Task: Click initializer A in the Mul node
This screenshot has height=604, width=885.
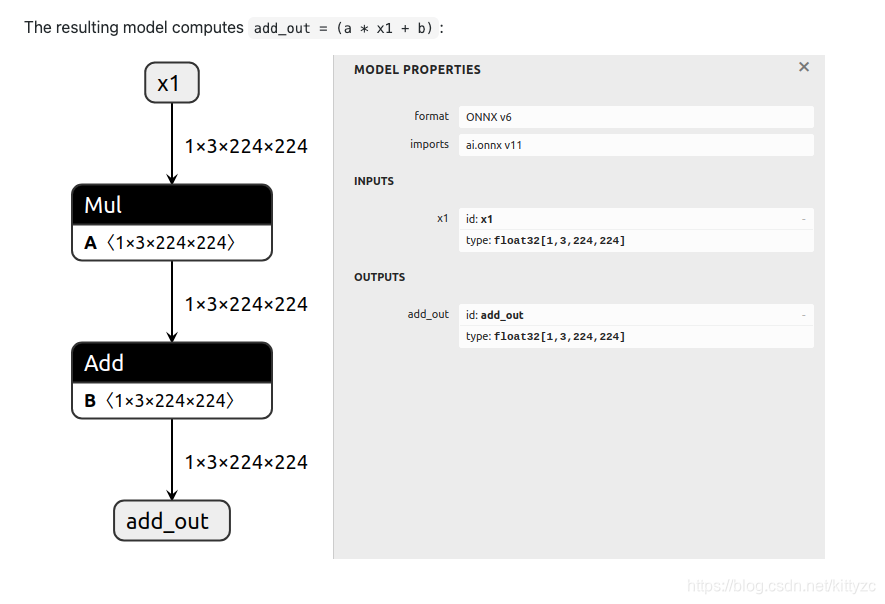Action: (172, 243)
